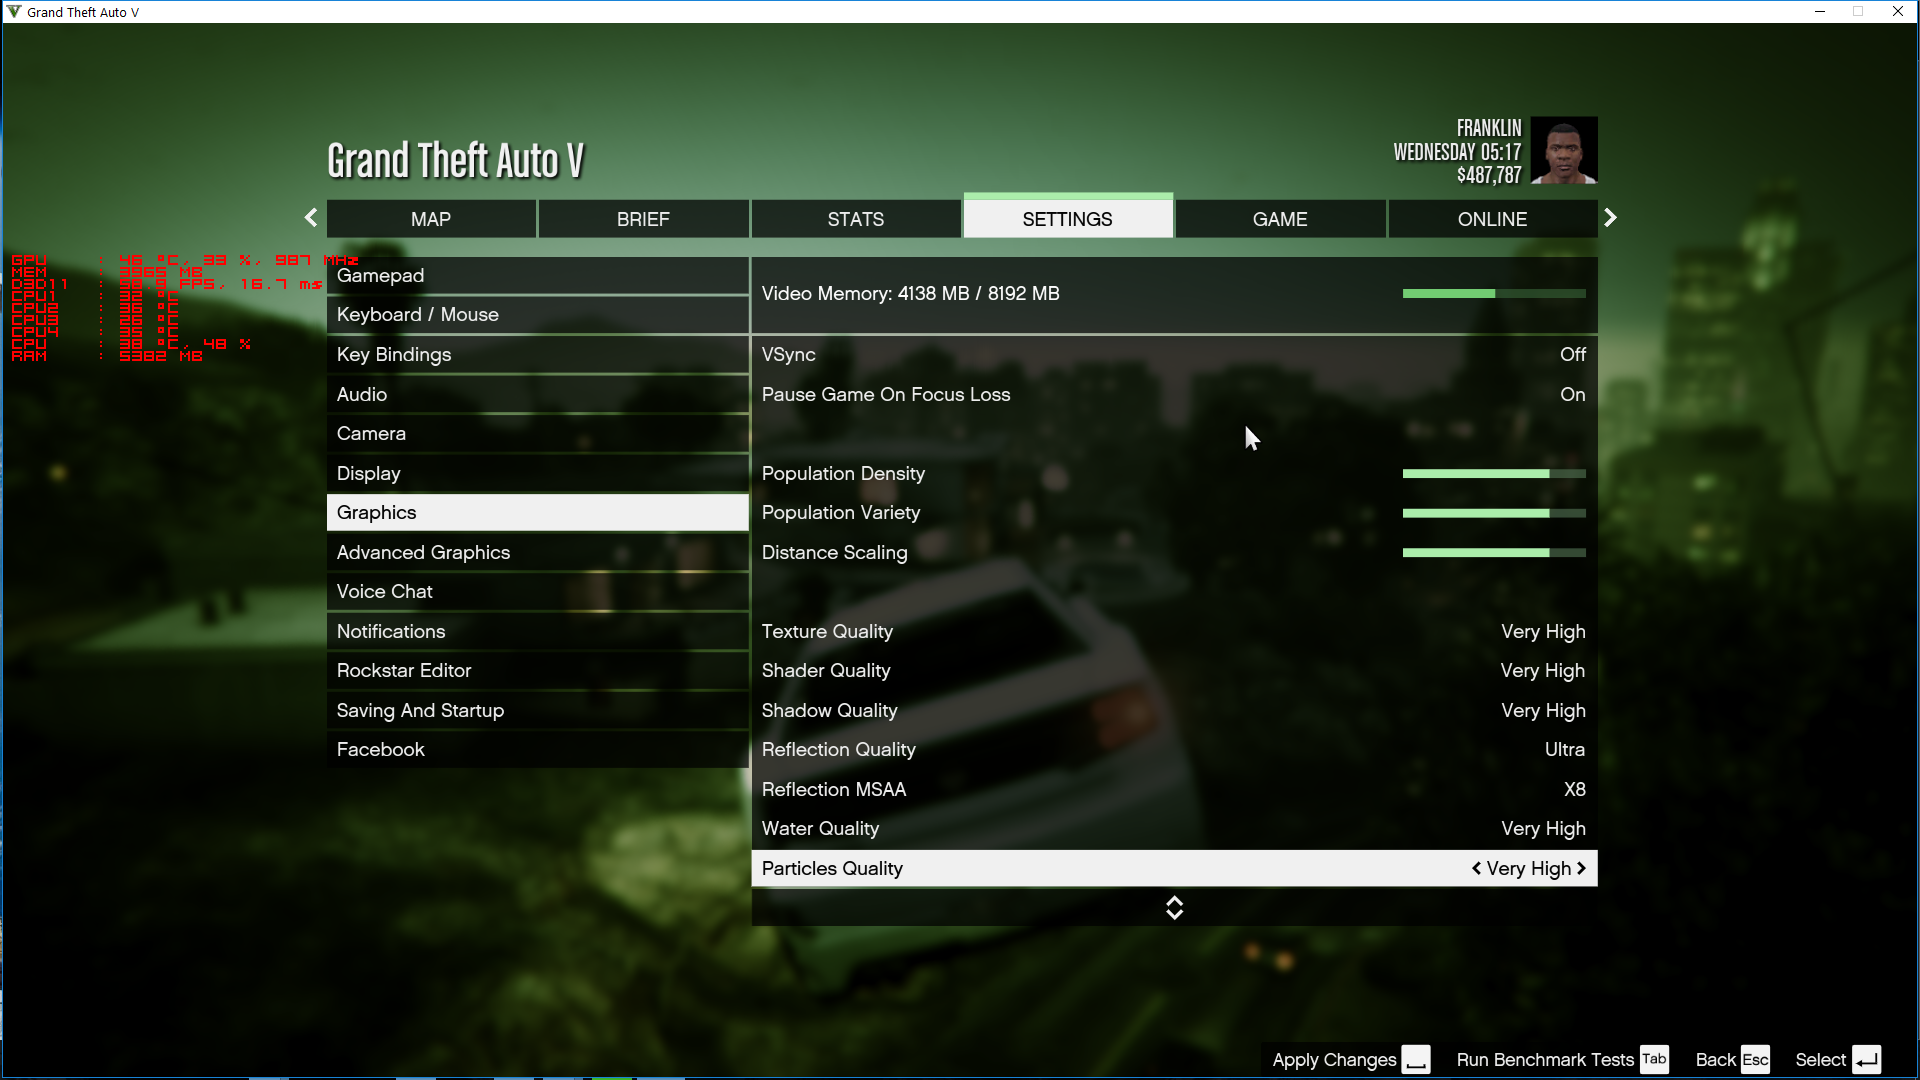Screen dimensions: 1920x1080
Task: Select the Reflection Quality row
Action: click(x=1174, y=750)
